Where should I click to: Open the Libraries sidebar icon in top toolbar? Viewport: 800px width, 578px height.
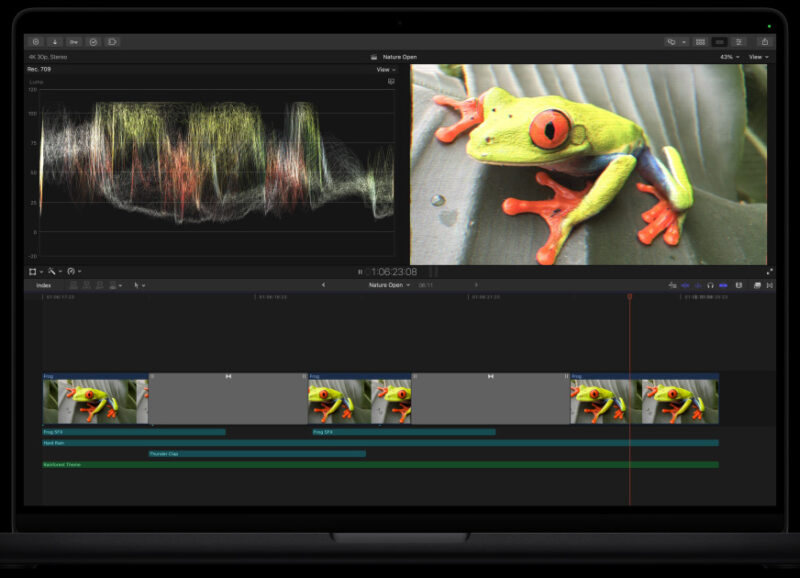[x=36, y=42]
